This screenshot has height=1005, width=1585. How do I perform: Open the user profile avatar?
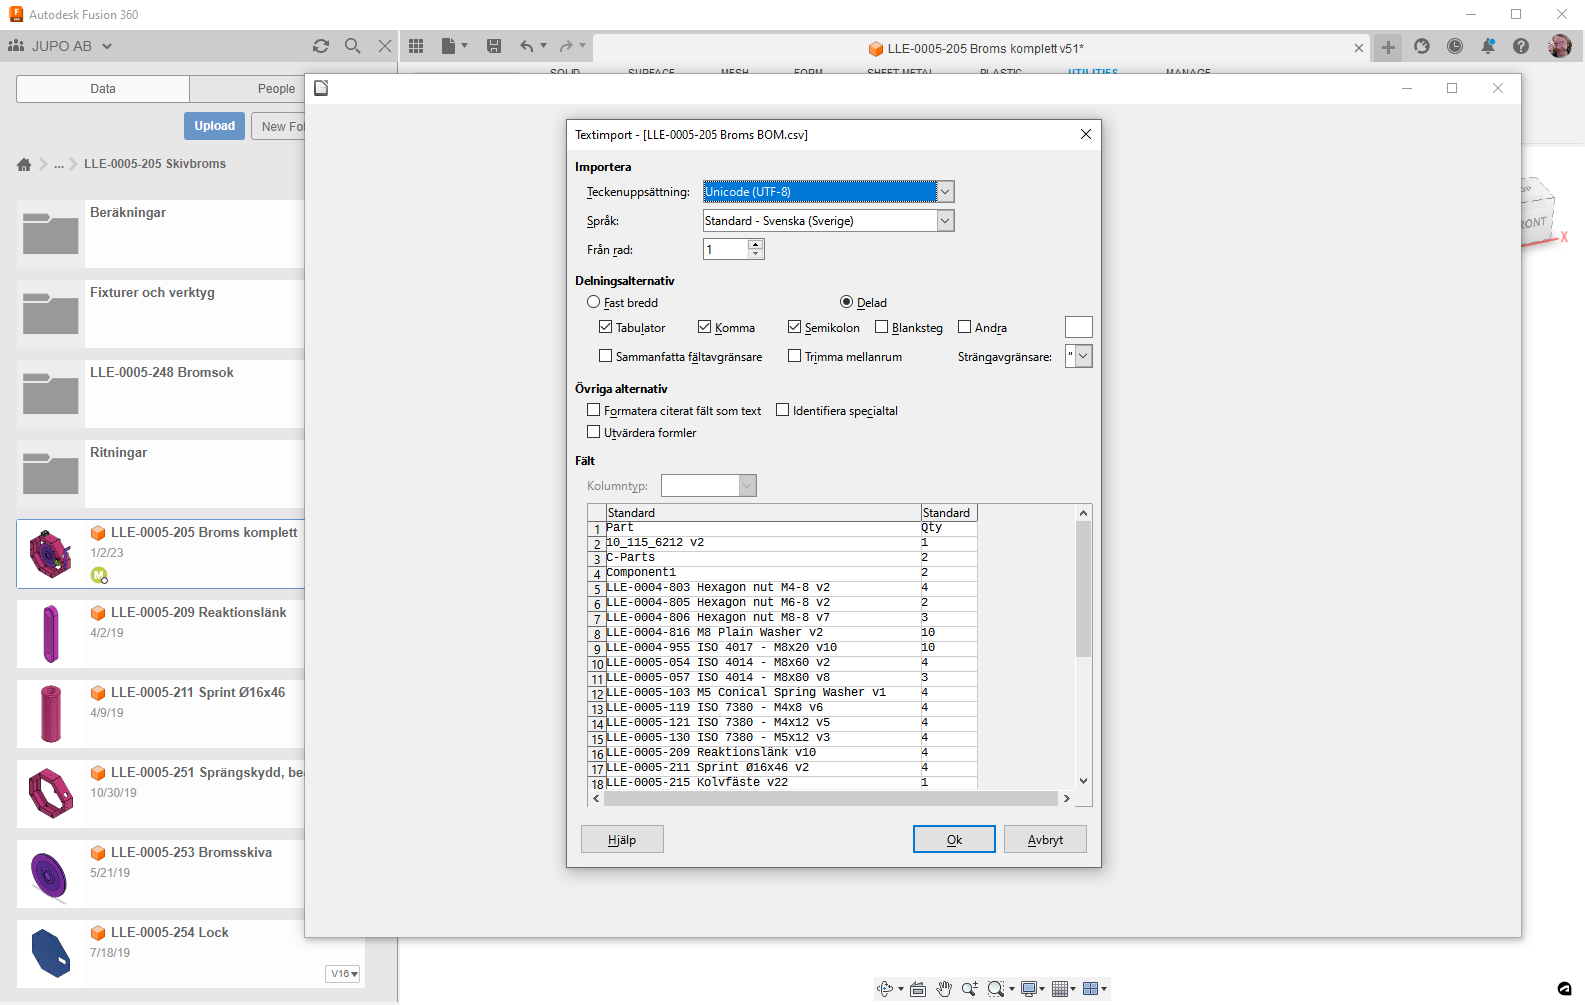(x=1559, y=46)
